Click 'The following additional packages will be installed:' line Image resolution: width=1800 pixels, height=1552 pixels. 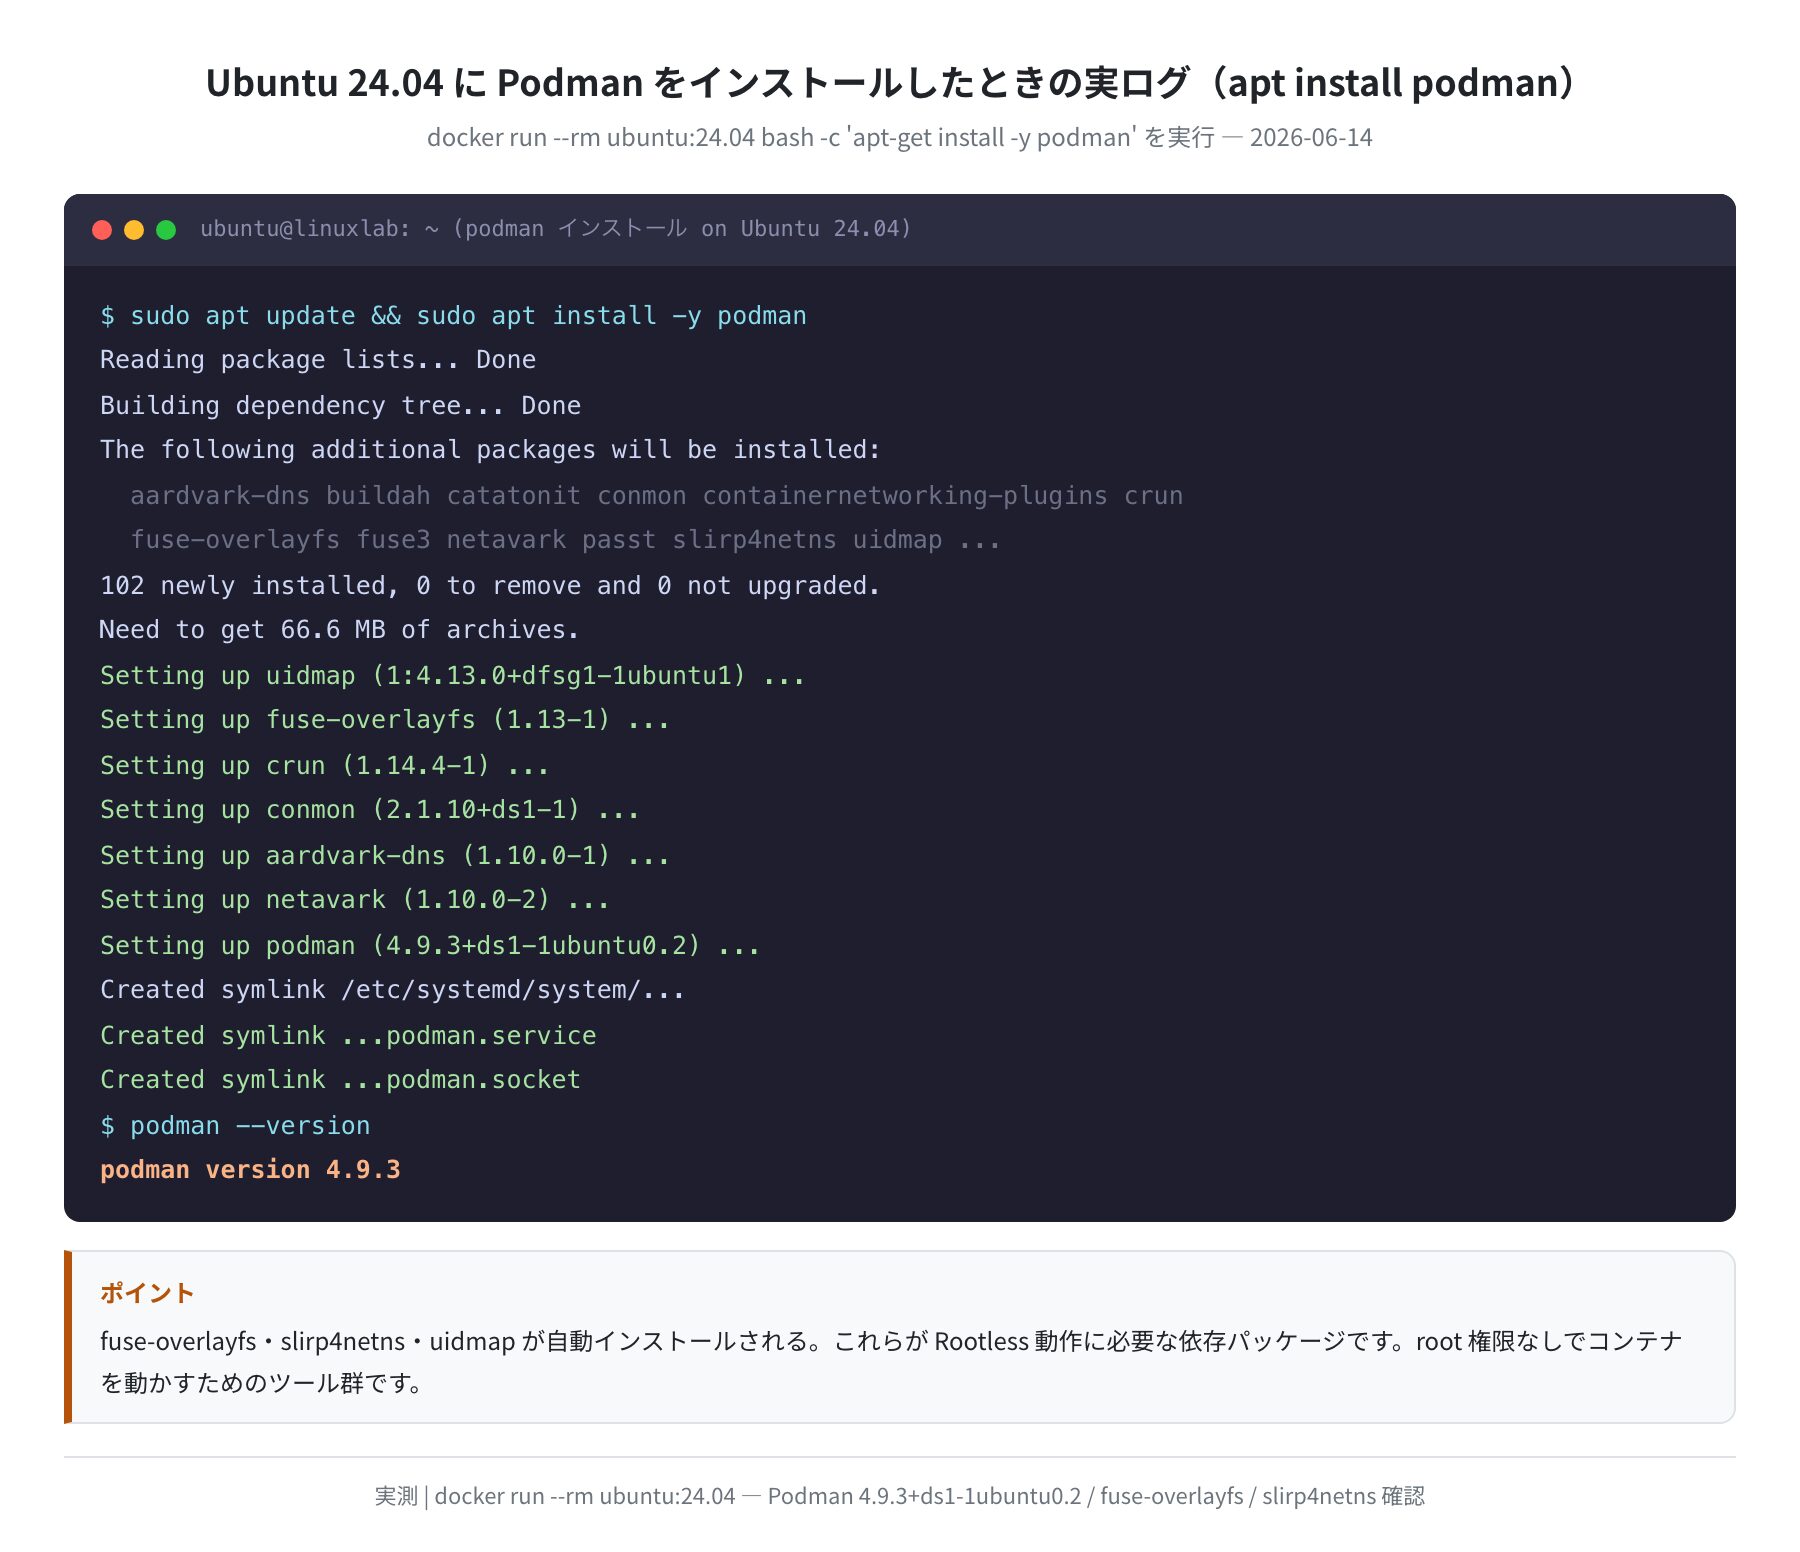coord(490,450)
